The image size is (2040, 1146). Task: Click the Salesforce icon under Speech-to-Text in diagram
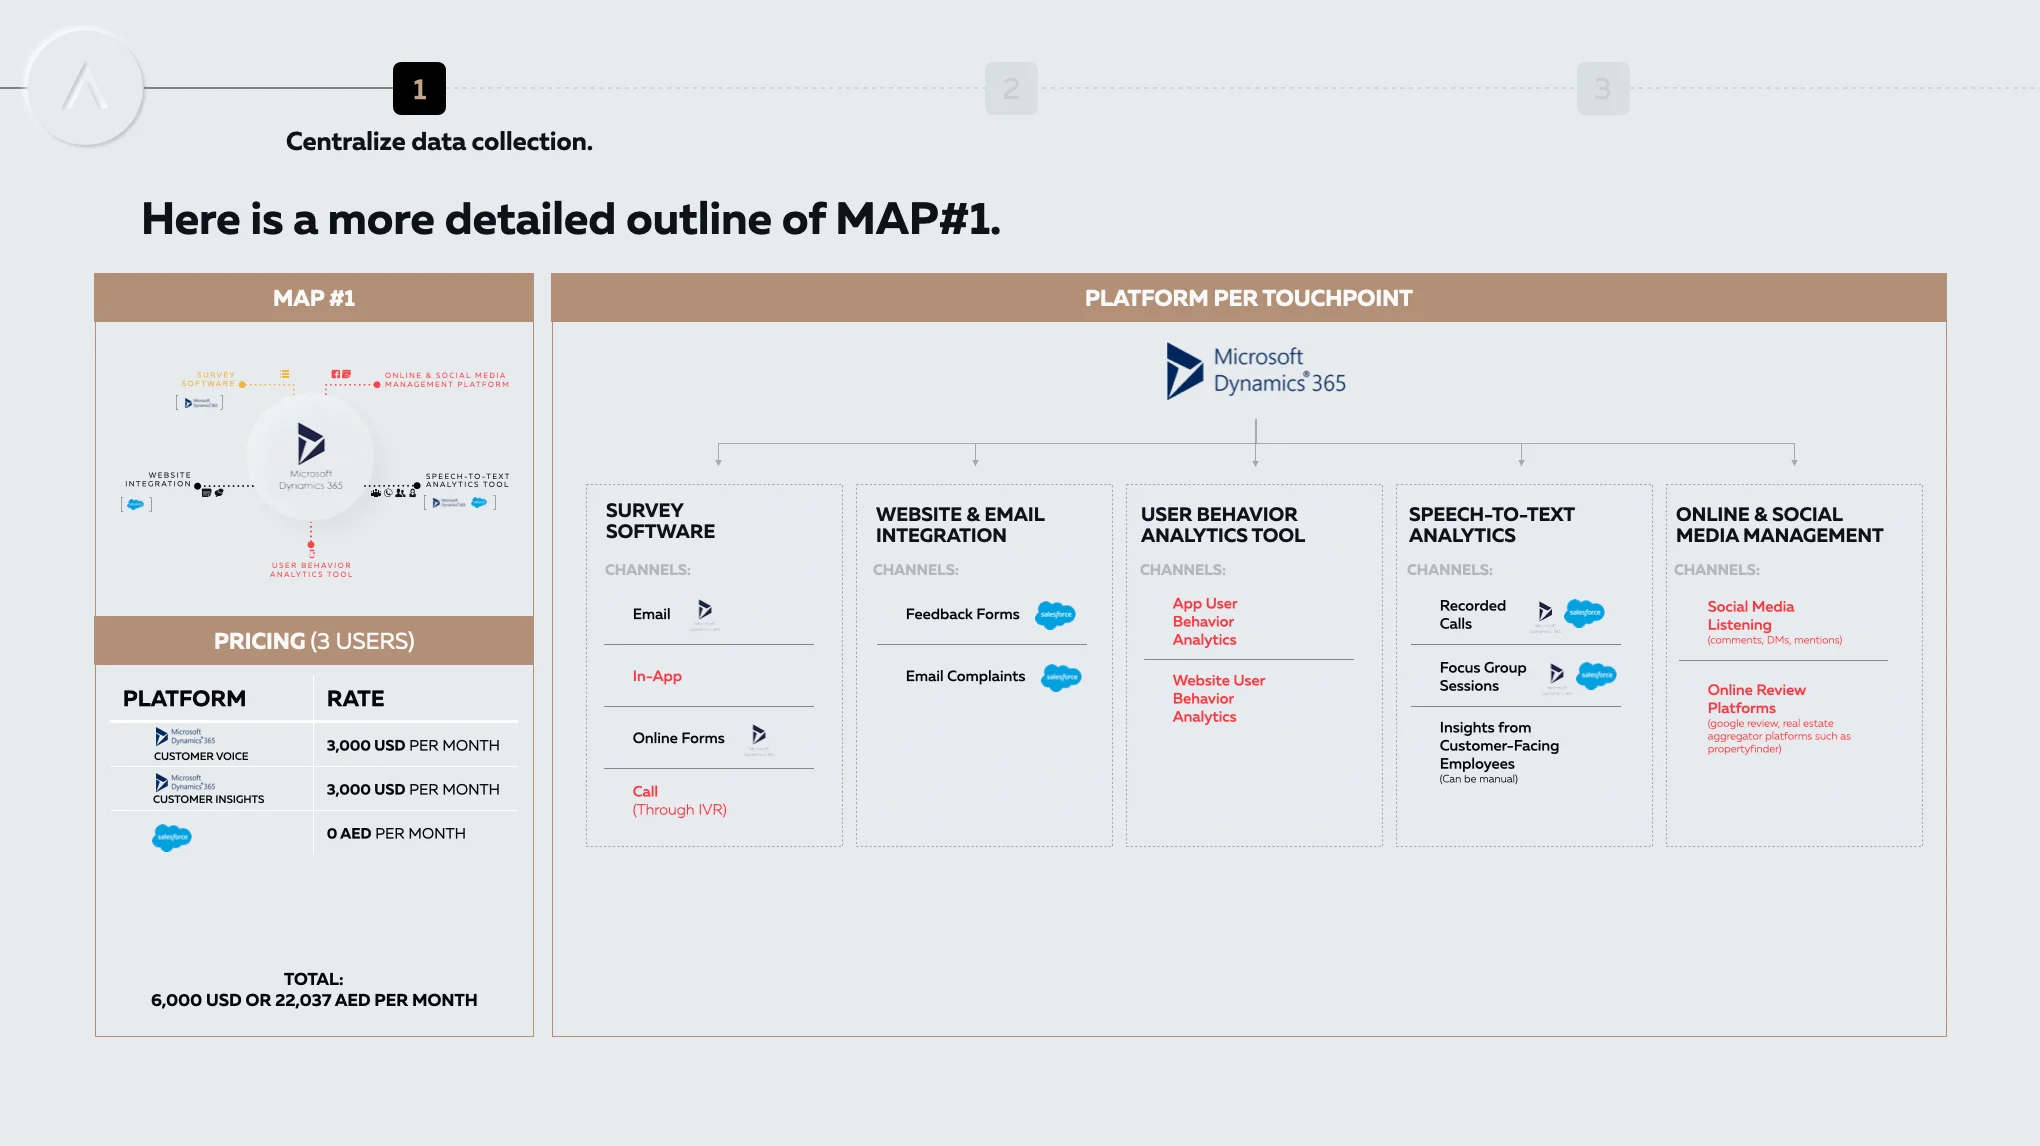pos(479,502)
